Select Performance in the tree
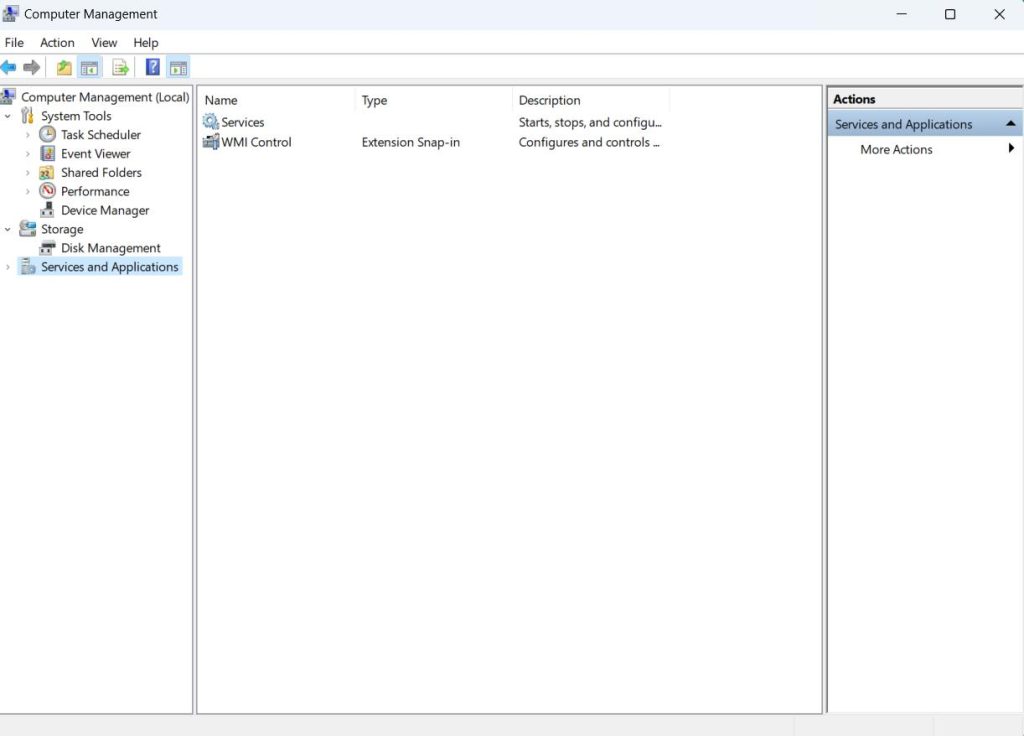This screenshot has height=736, width=1024. [95, 191]
